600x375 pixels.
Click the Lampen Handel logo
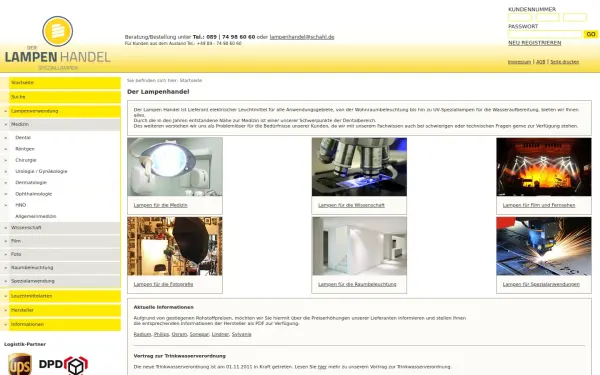pyautogui.click(x=57, y=43)
